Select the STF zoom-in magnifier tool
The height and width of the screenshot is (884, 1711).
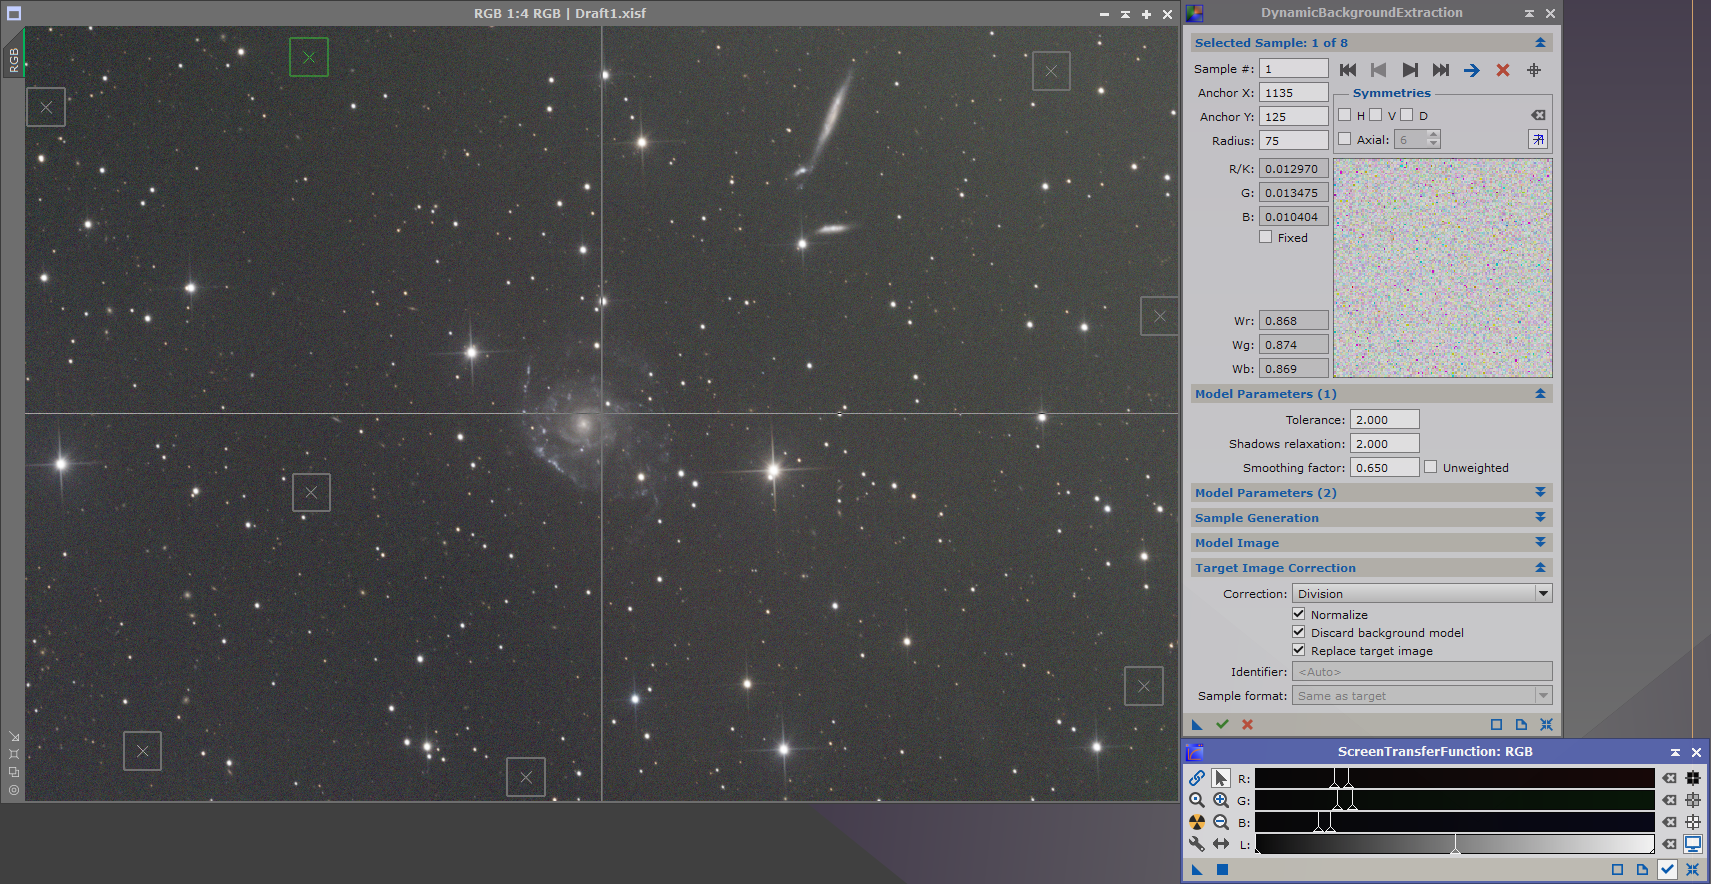point(1221,800)
